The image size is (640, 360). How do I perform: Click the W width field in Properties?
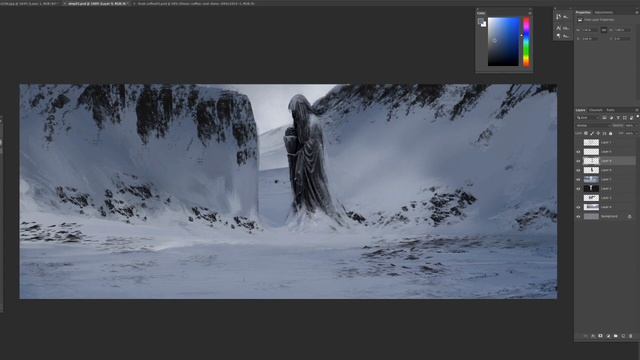(x=590, y=30)
